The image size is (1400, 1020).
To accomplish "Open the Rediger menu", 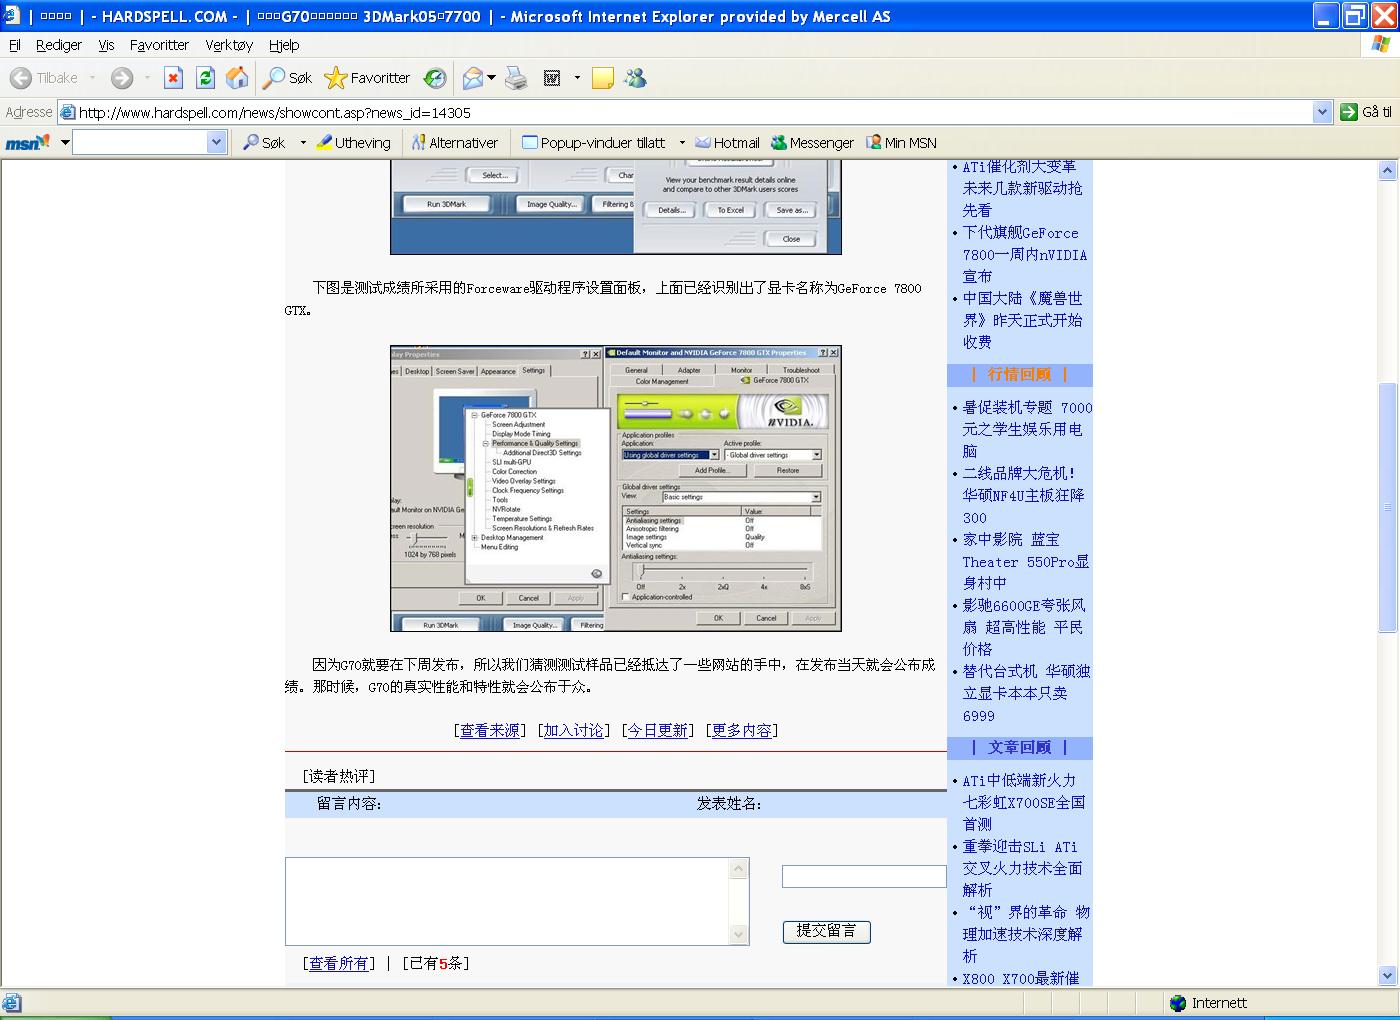I will (x=59, y=45).
